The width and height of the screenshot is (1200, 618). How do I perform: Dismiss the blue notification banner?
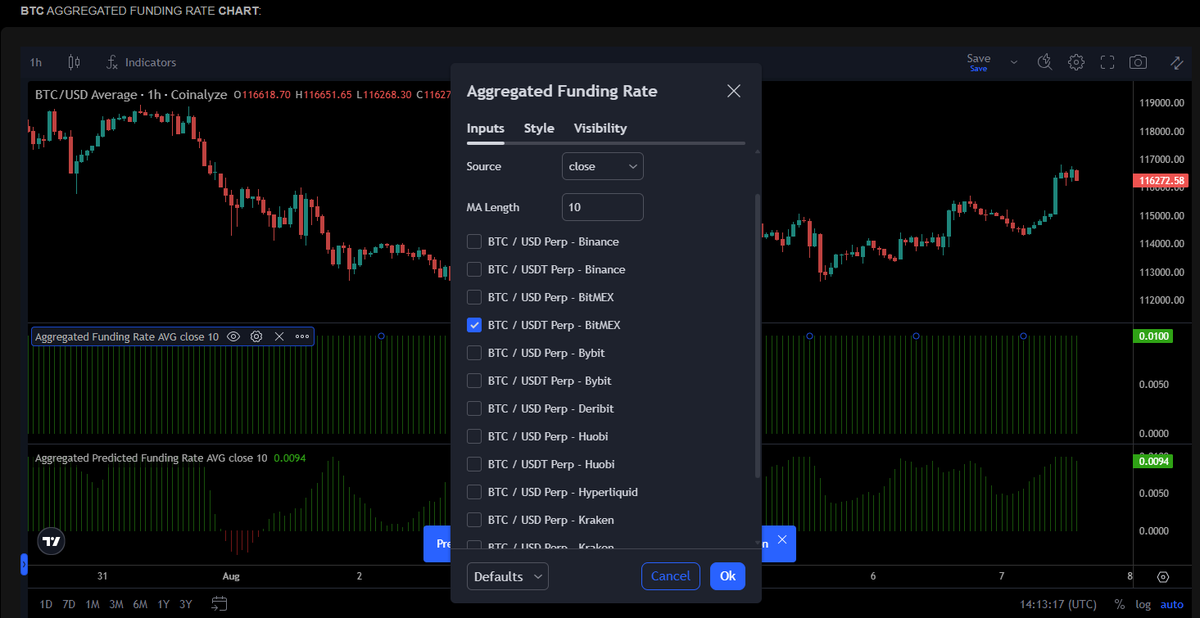[782, 540]
